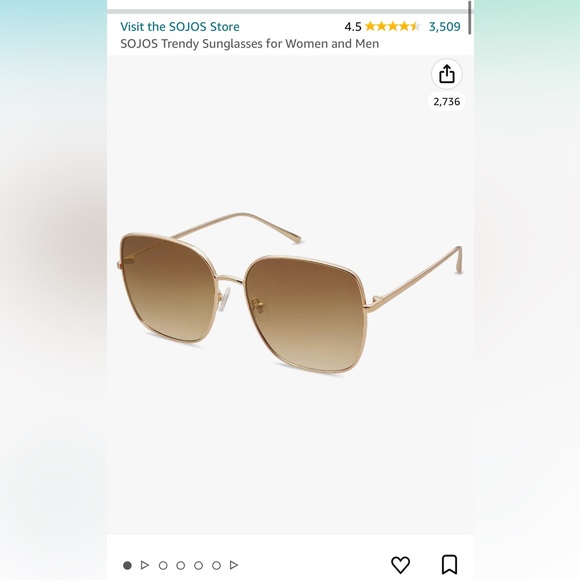The image size is (580, 580).
Task: Select the first empty carousel dot
Action: (163, 565)
